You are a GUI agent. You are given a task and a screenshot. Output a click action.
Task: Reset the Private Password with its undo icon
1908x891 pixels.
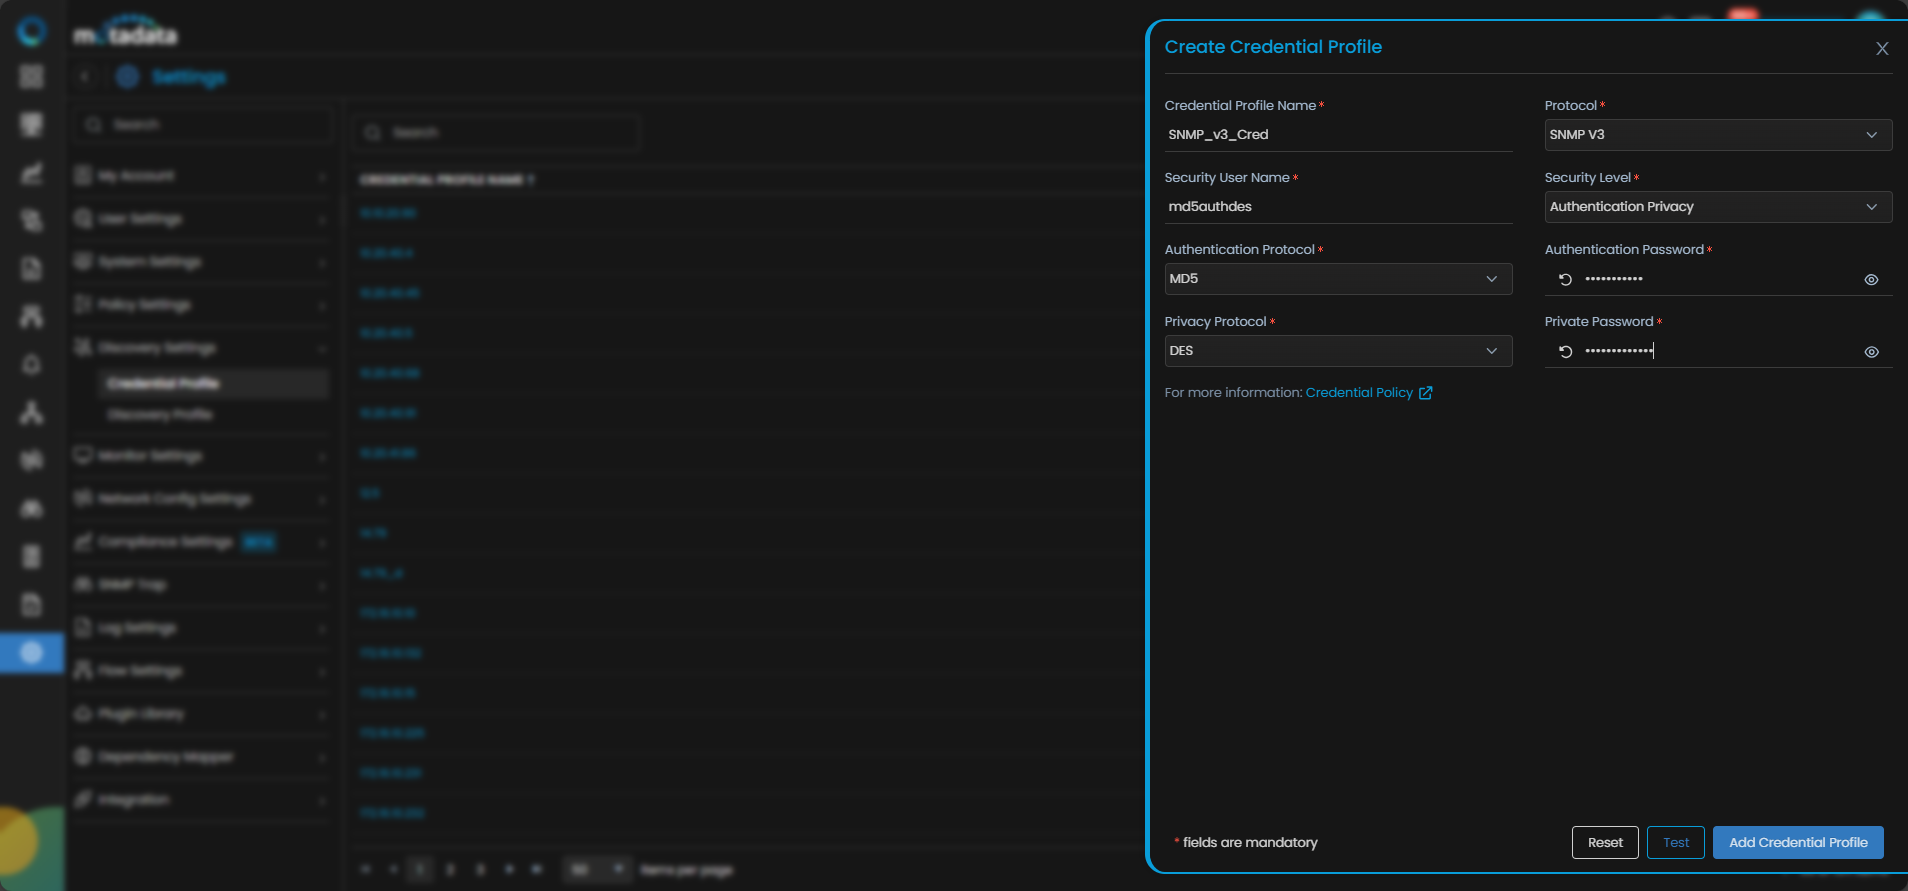[x=1566, y=351]
